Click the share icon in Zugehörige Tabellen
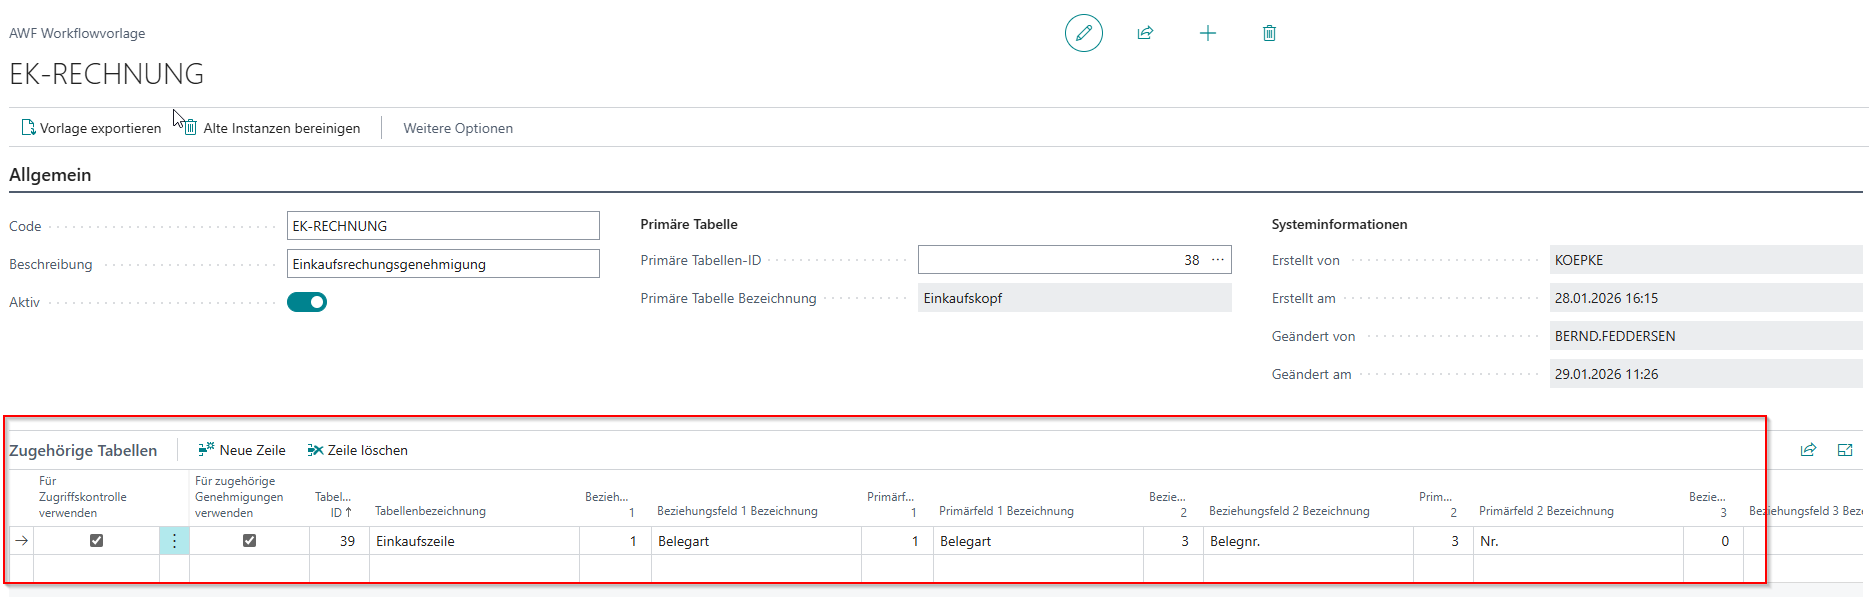The width and height of the screenshot is (1869, 597). (x=1808, y=450)
